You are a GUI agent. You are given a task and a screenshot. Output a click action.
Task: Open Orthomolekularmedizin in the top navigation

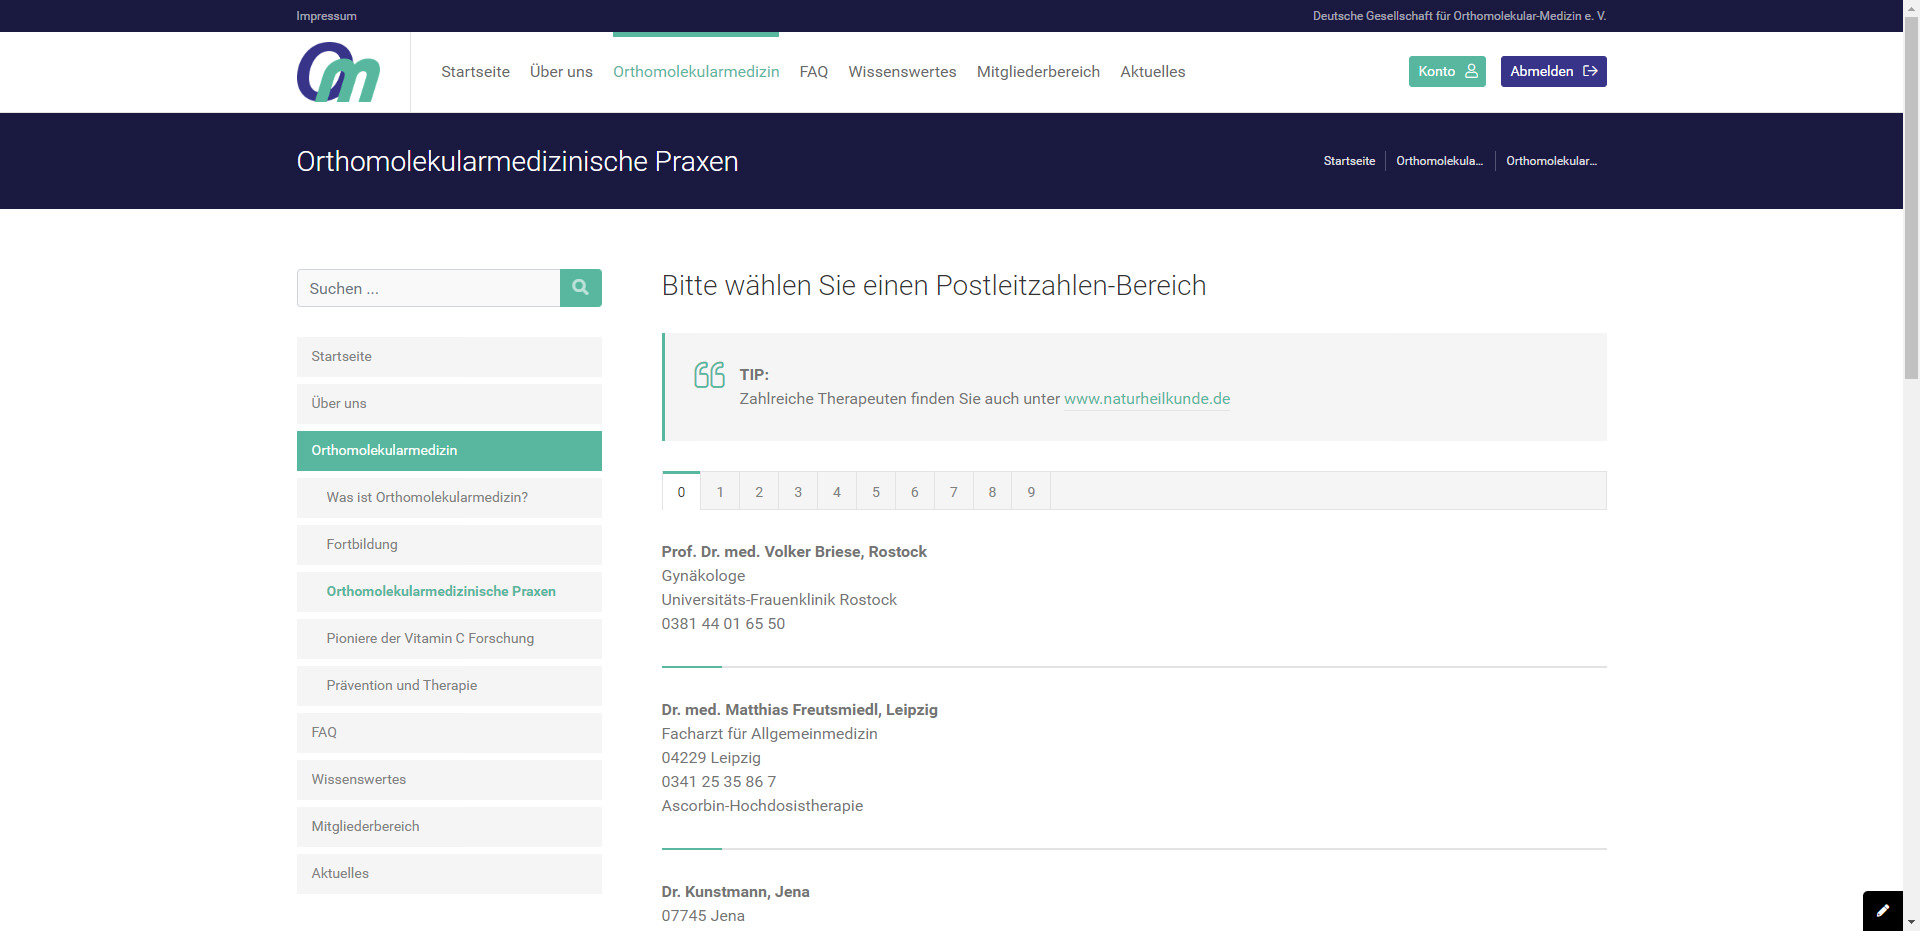click(696, 72)
